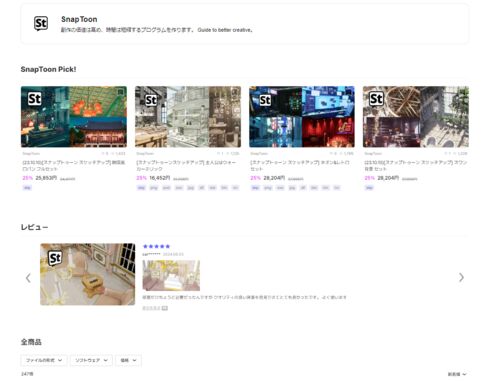The width and height of the screenshot is (500, 381).
Task: Open the white interior sketchup product thumbnail
Action: (x=188, y=117)
